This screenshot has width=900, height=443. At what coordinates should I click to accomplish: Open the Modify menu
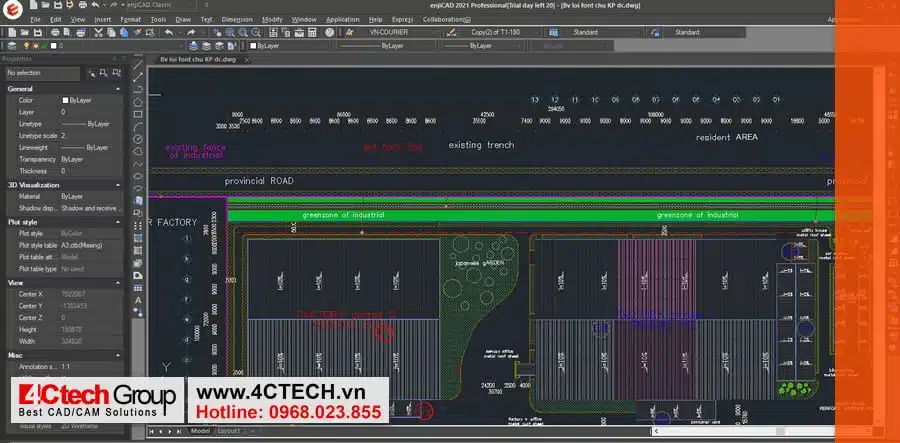[272, 20]
